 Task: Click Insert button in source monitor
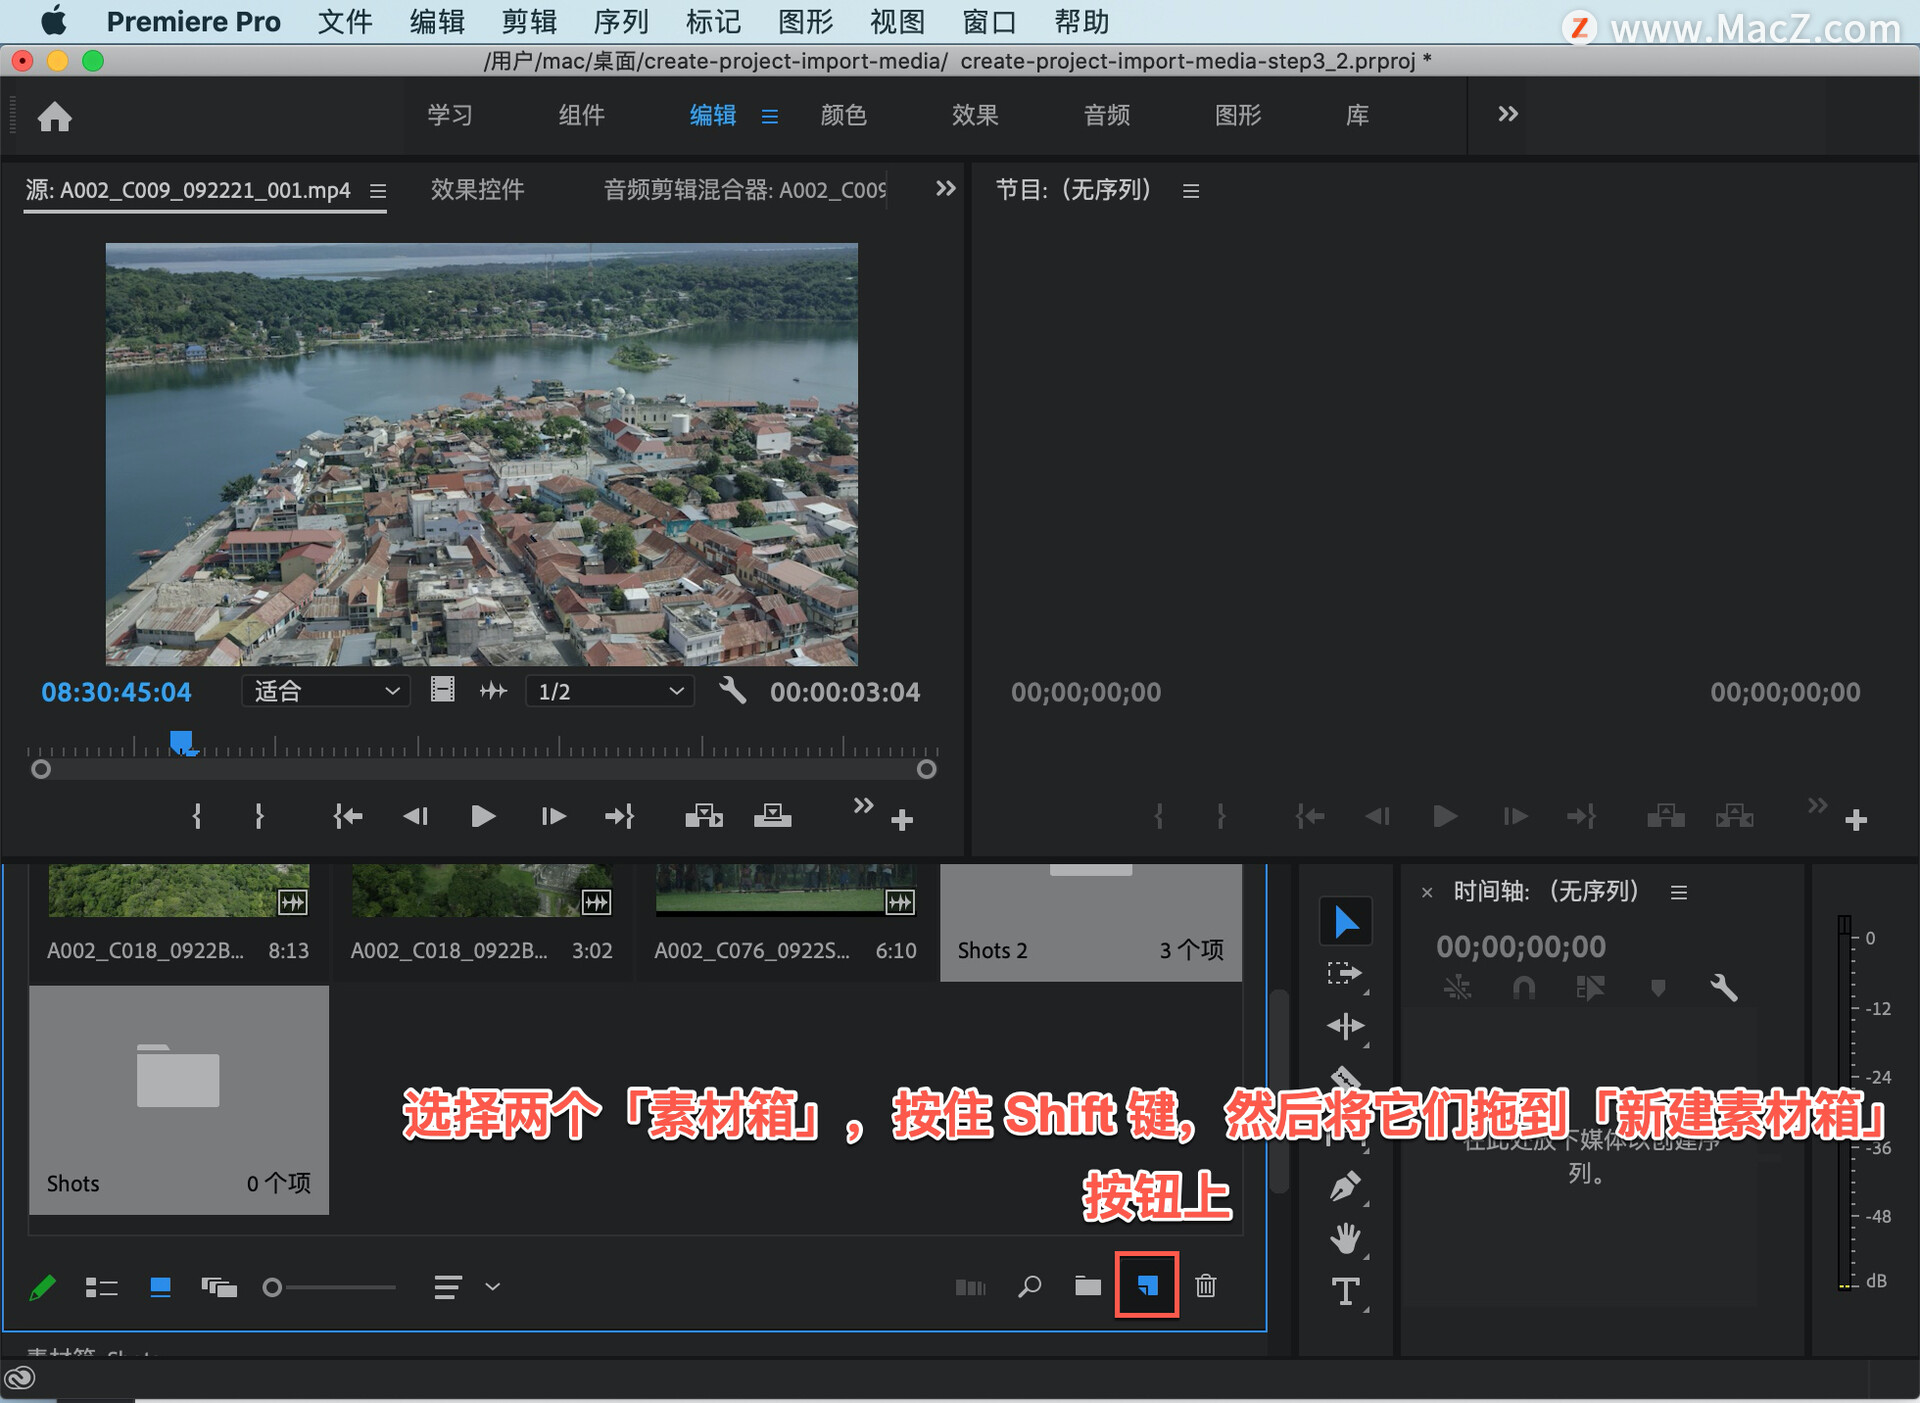(704, 816)
